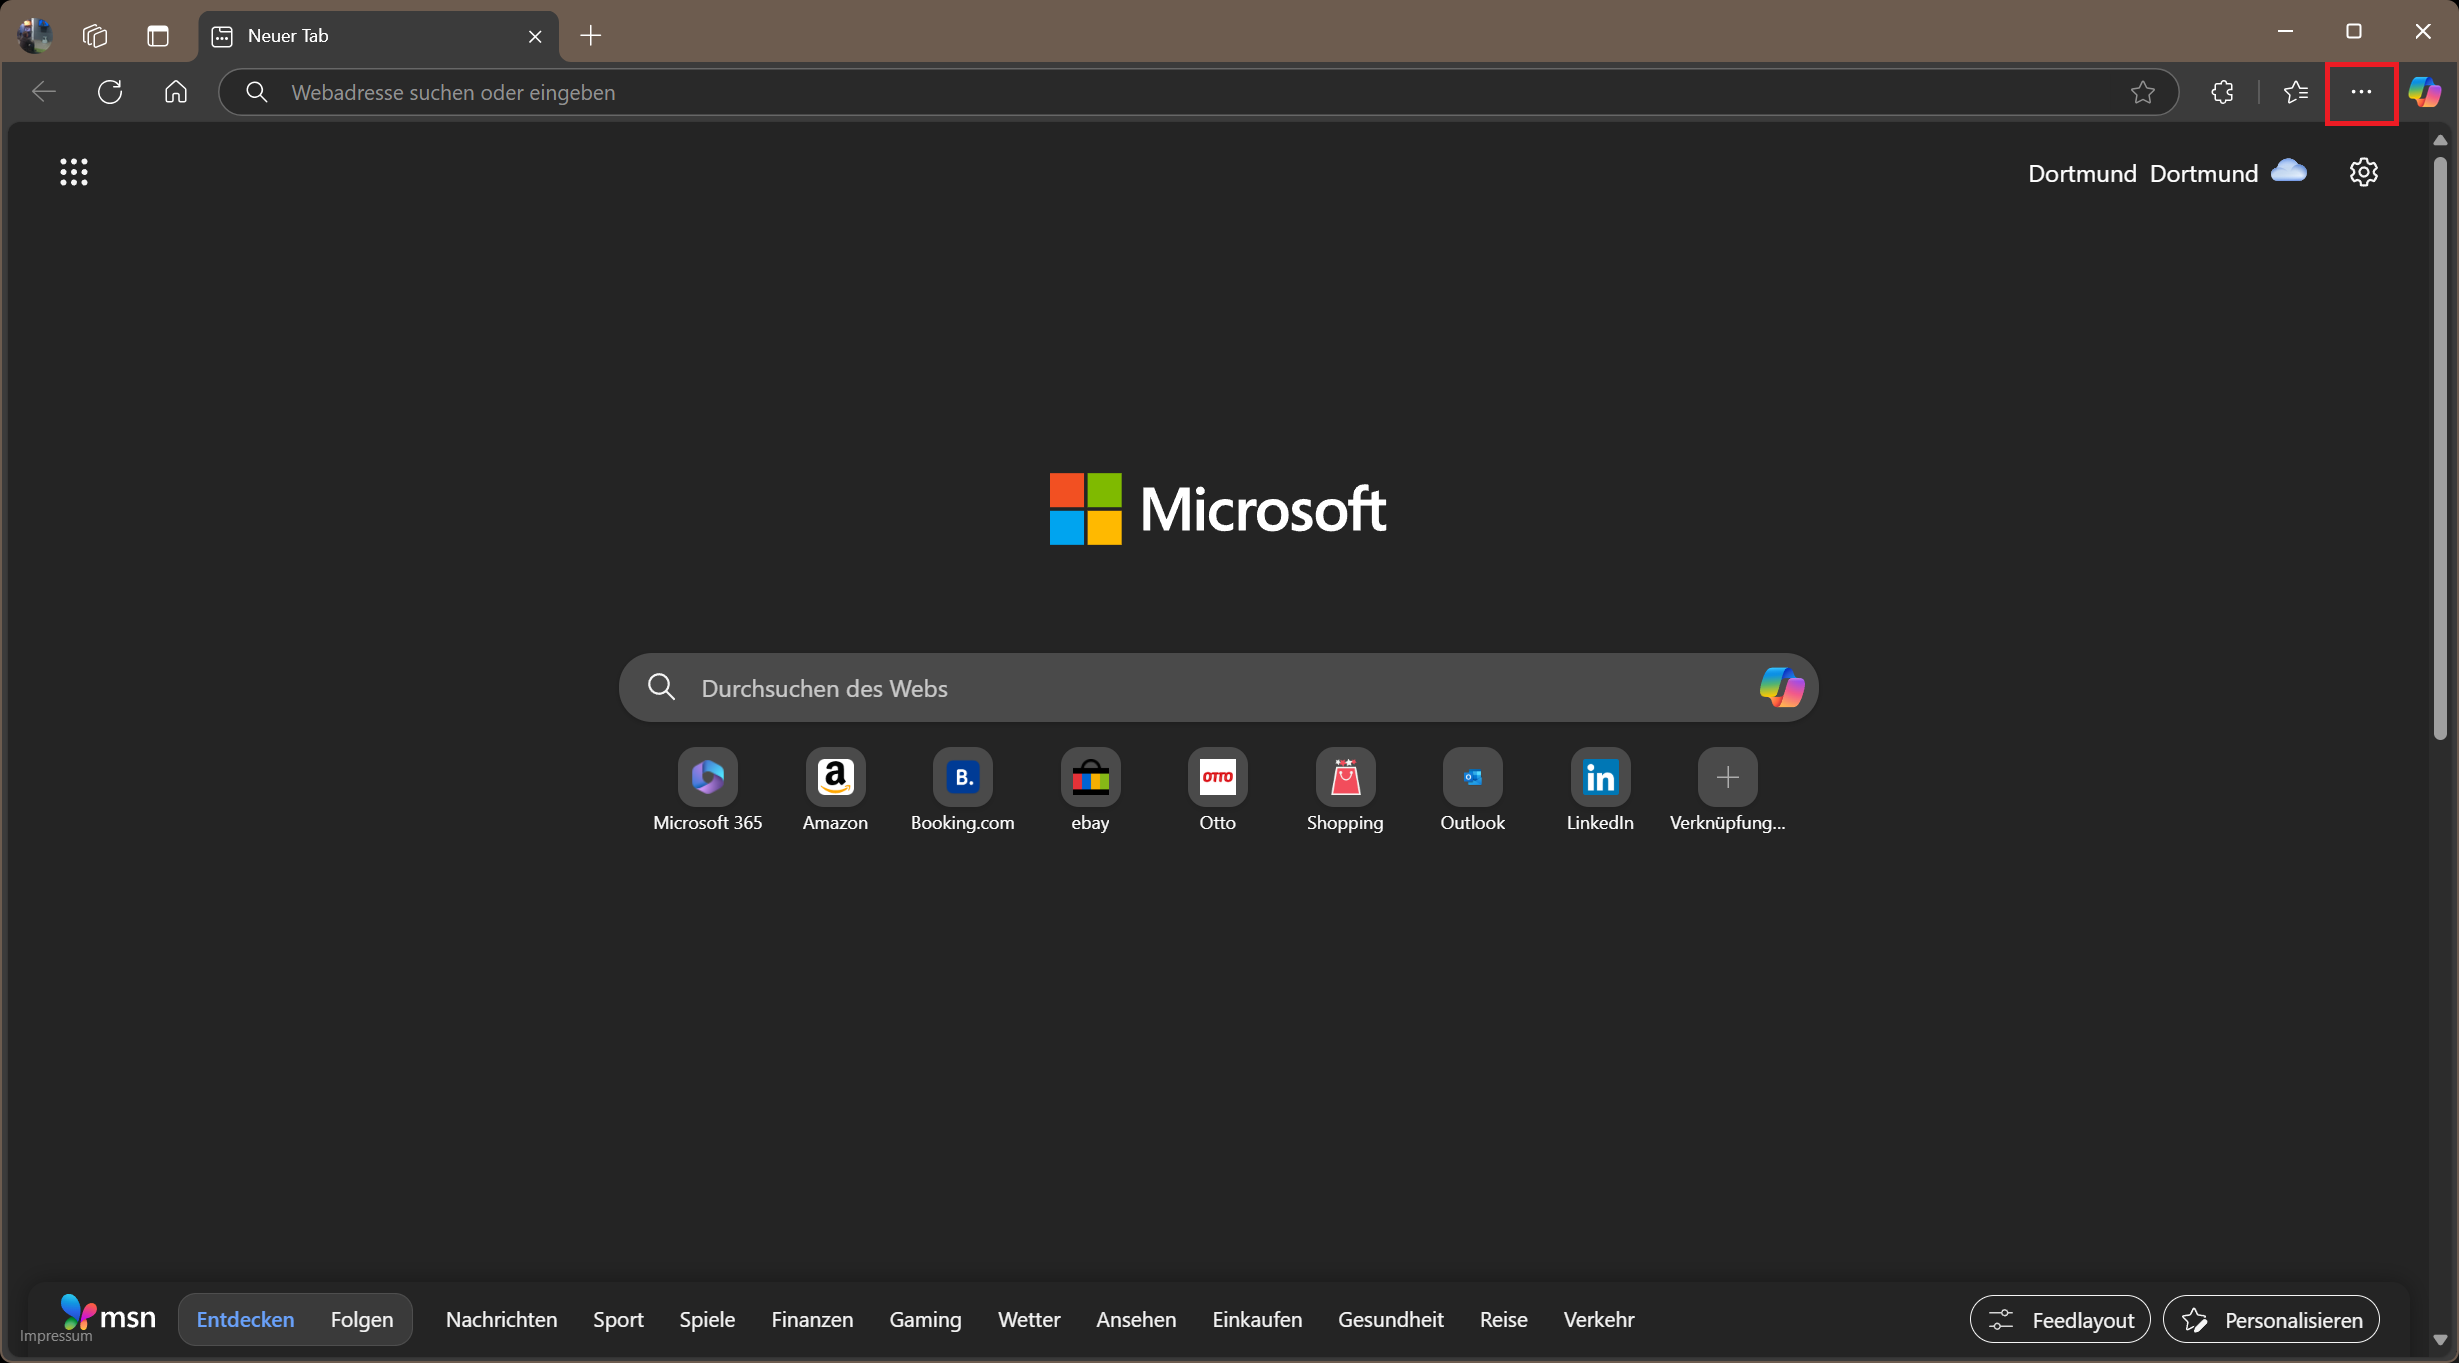Screen dimensions: 2459x1363
Task: Open Gesundheit feed category
Action: (1391, 1320)
